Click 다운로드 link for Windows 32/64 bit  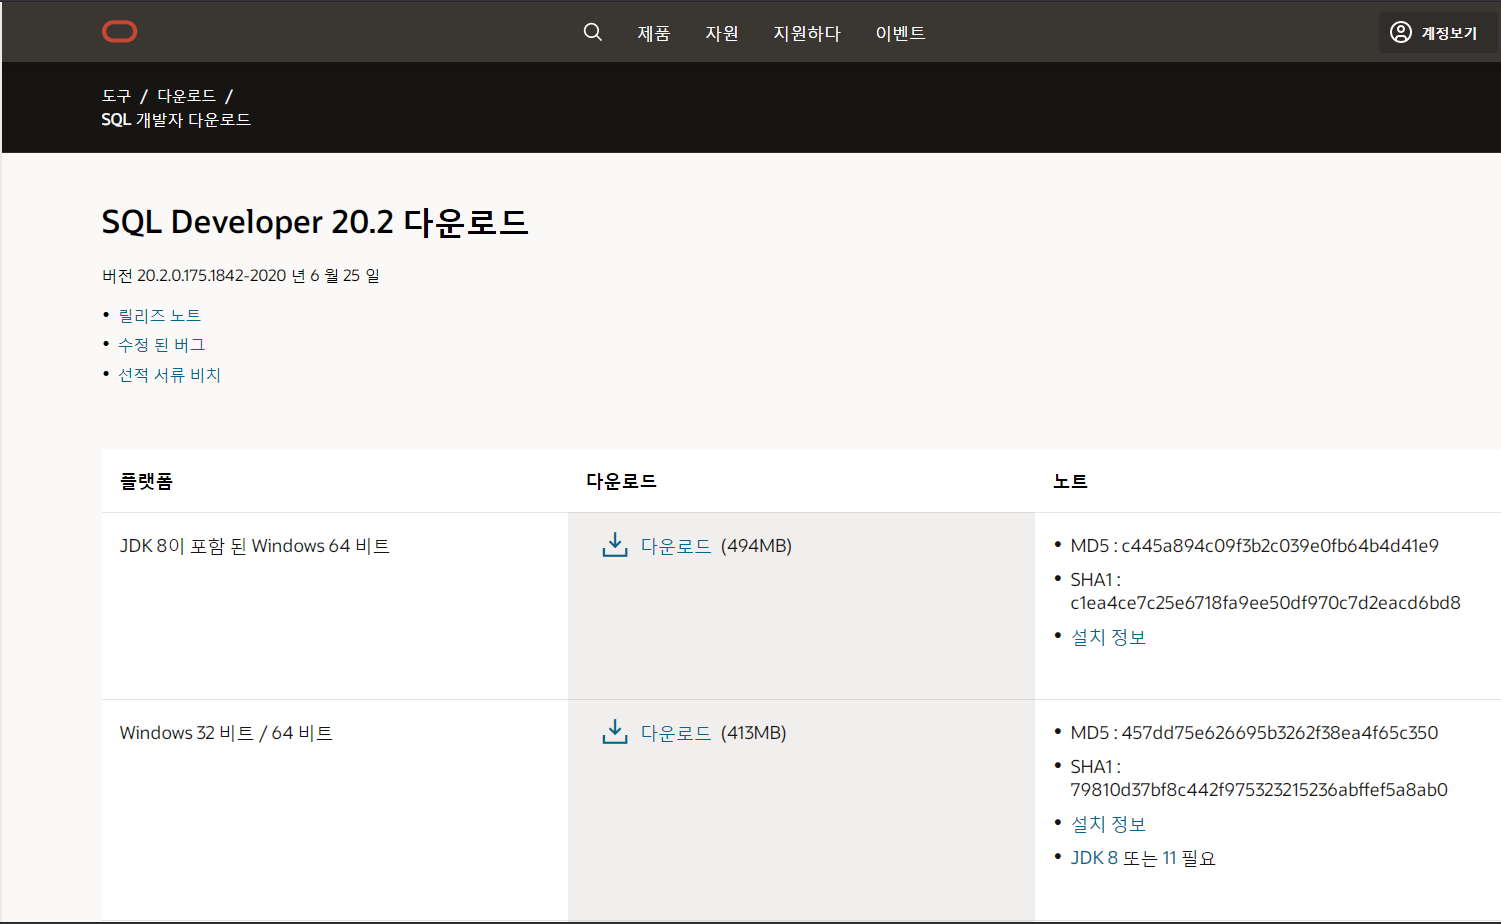click(676, 733)
